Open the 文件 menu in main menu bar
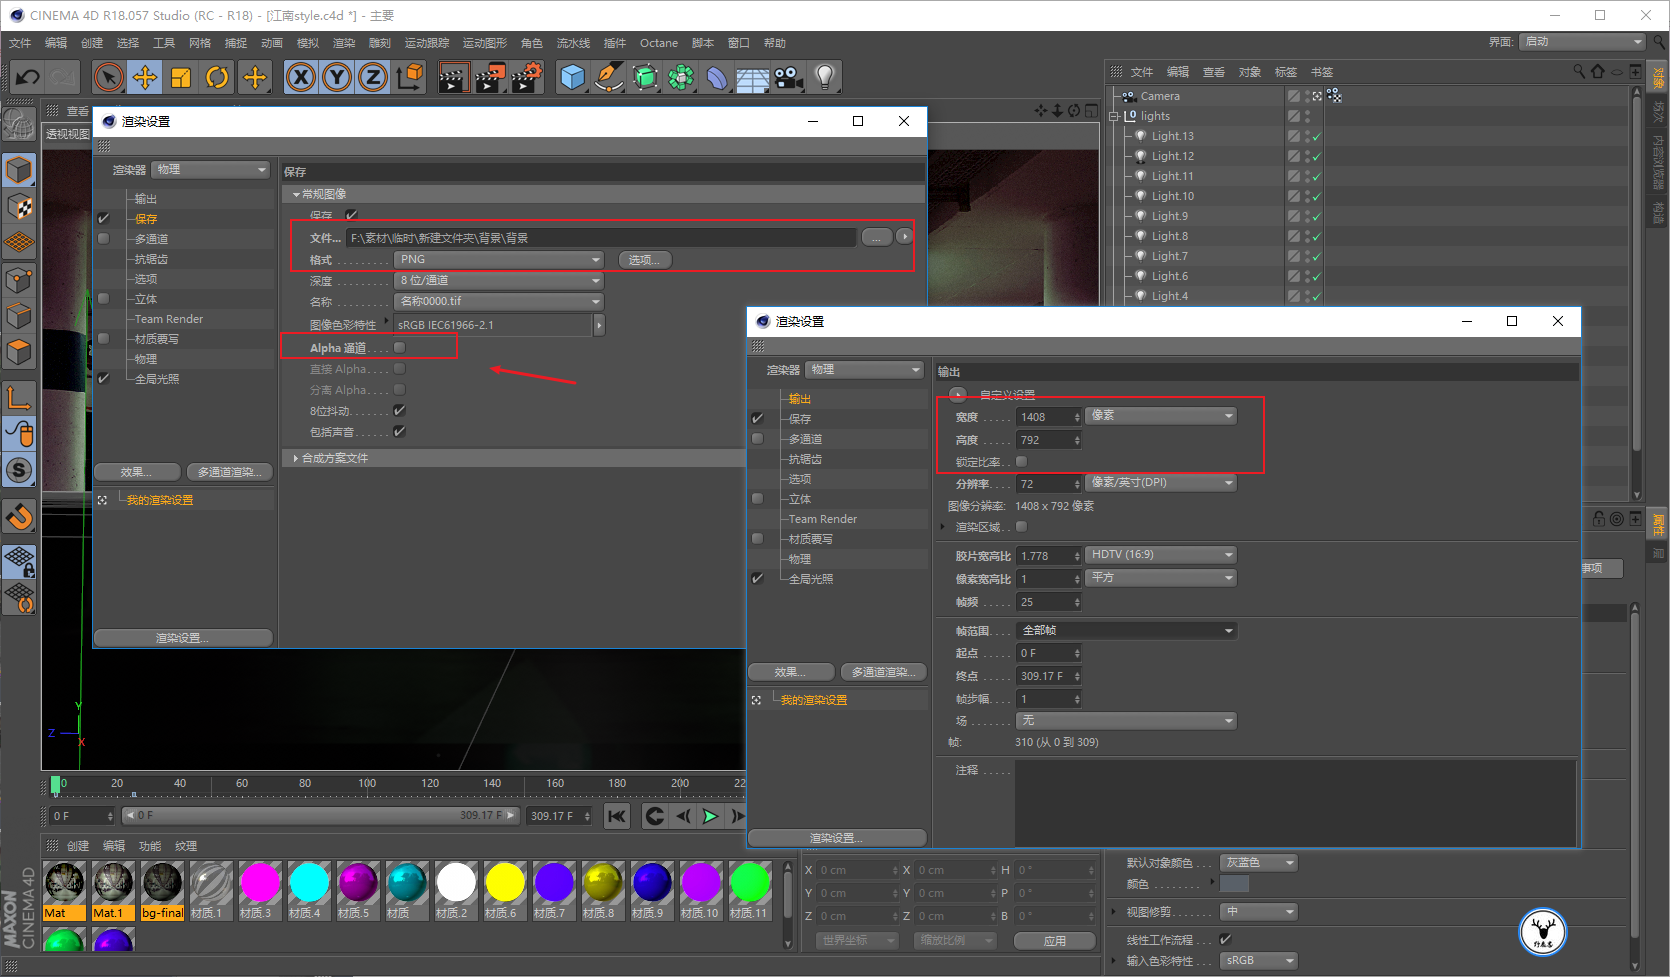 click(20, 43)
